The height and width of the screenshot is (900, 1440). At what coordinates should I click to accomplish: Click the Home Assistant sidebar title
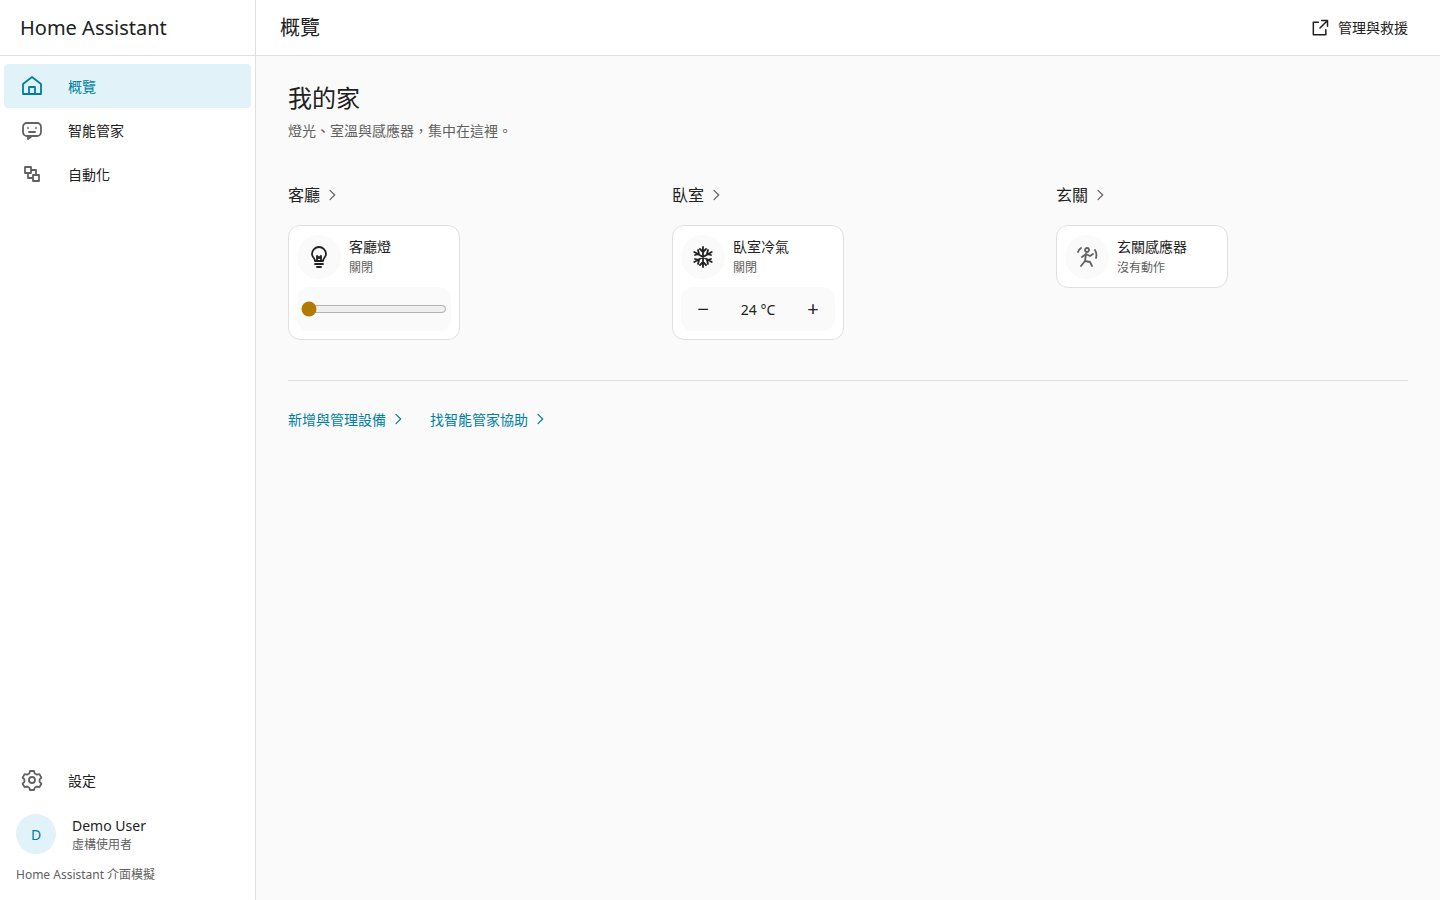[93, 28]
